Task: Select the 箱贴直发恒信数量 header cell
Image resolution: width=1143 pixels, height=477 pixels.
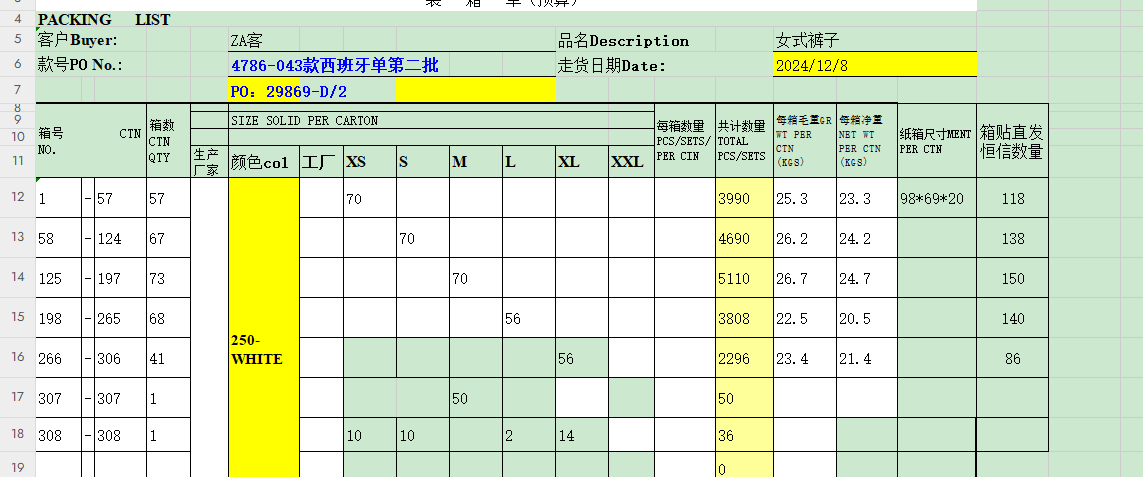Action: pyautogui.click(x=1012, y=142)
